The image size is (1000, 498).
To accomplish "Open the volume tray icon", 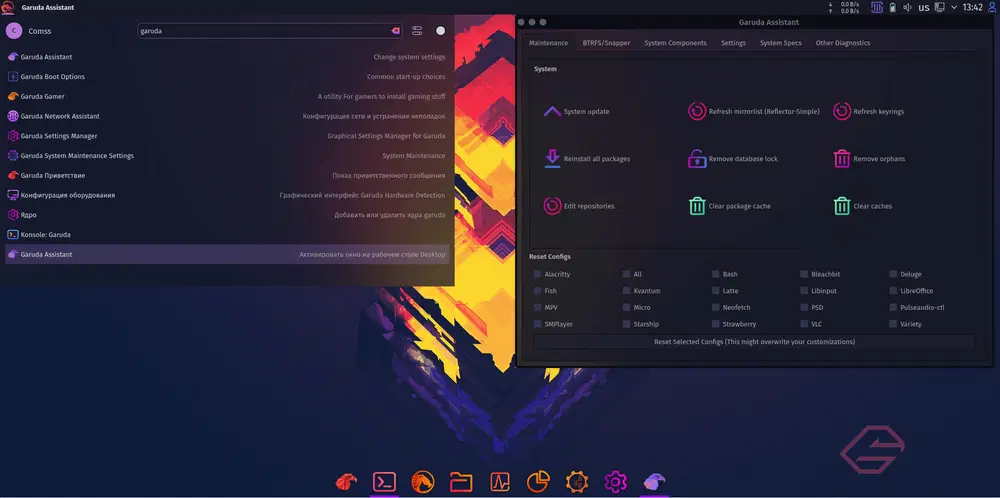I will [x=908, y=8].
